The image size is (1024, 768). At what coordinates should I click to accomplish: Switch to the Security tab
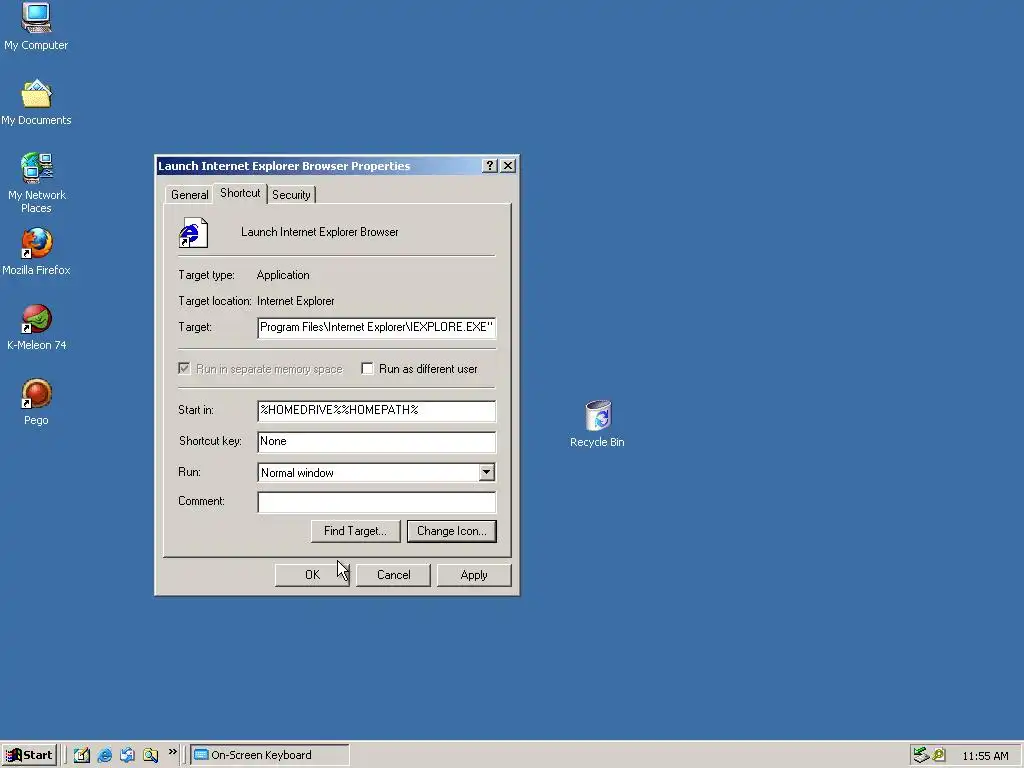291,195
